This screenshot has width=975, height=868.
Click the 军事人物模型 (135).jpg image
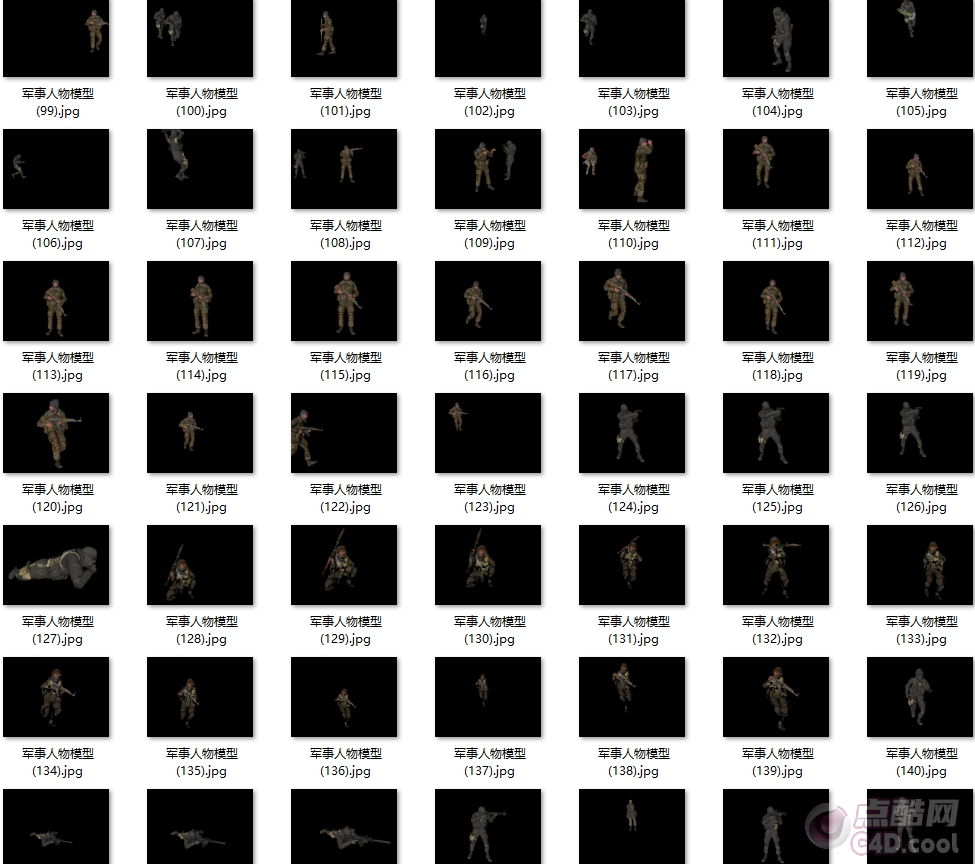200,697
